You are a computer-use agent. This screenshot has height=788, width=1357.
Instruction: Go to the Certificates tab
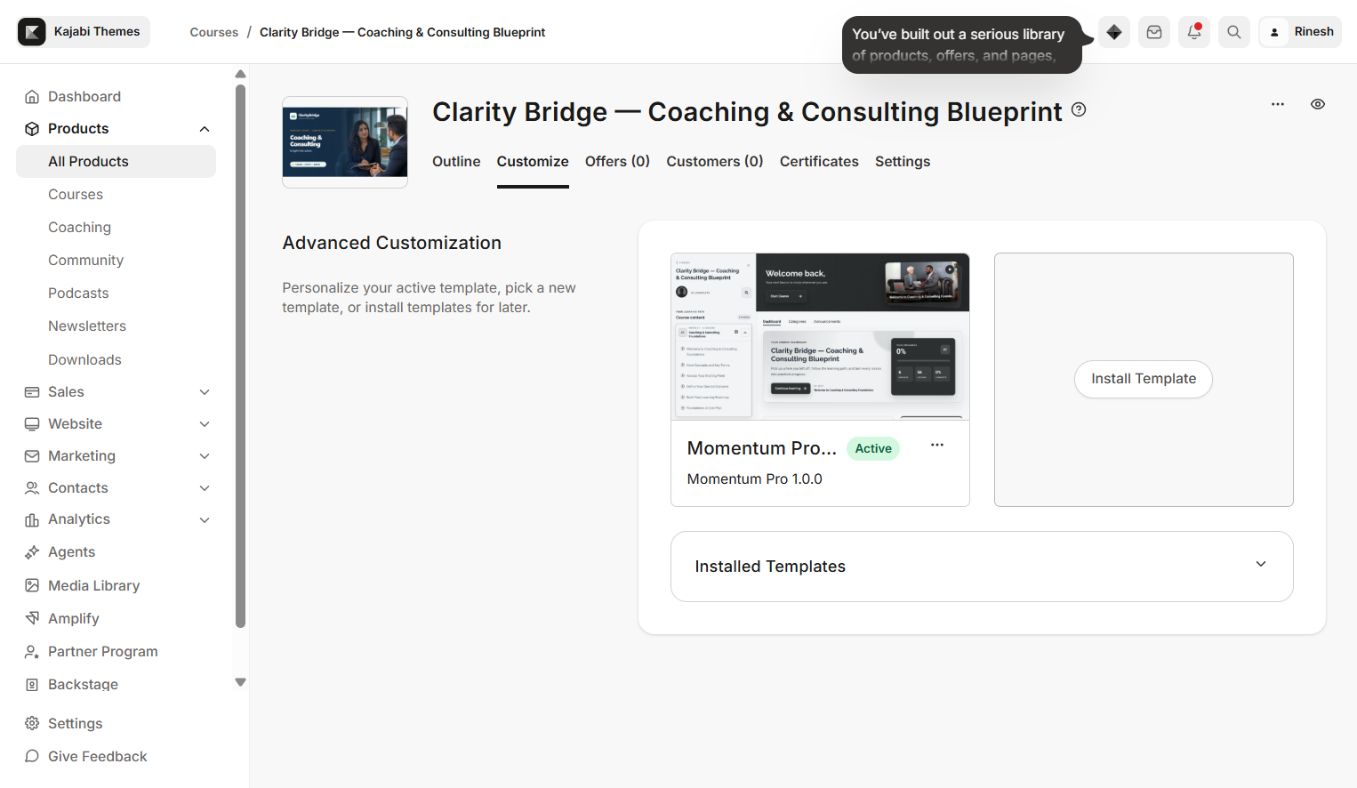point(819,162)
